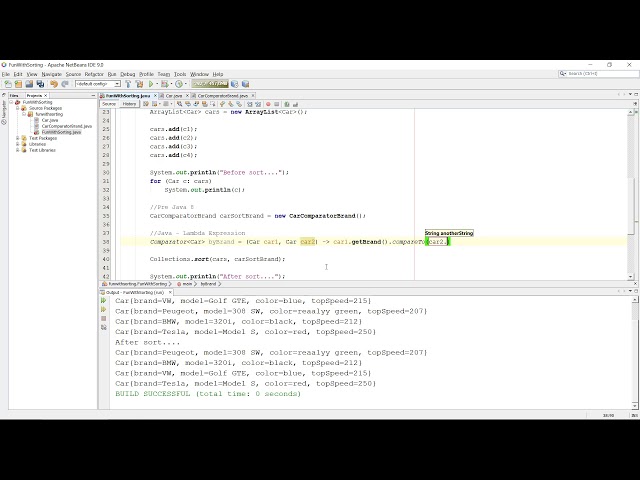
Task: Click the Output panel vertical scrollbar
Action: (x=635, y=353)
